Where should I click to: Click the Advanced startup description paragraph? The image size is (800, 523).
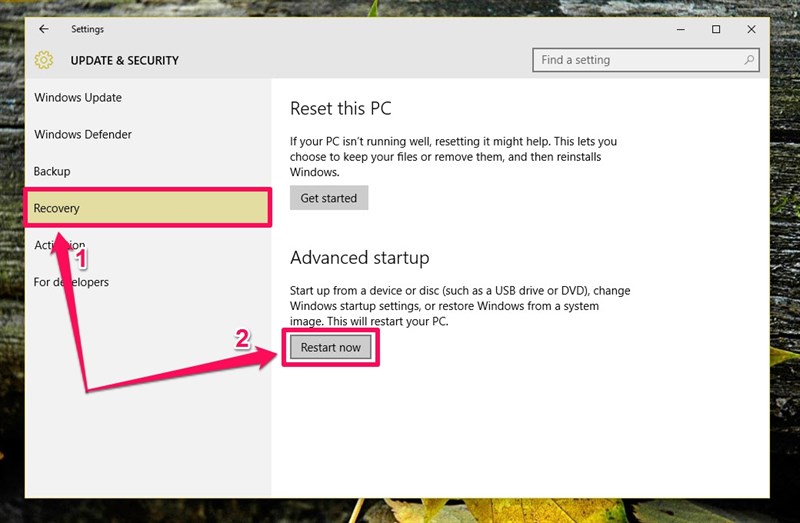pos(460,307)
